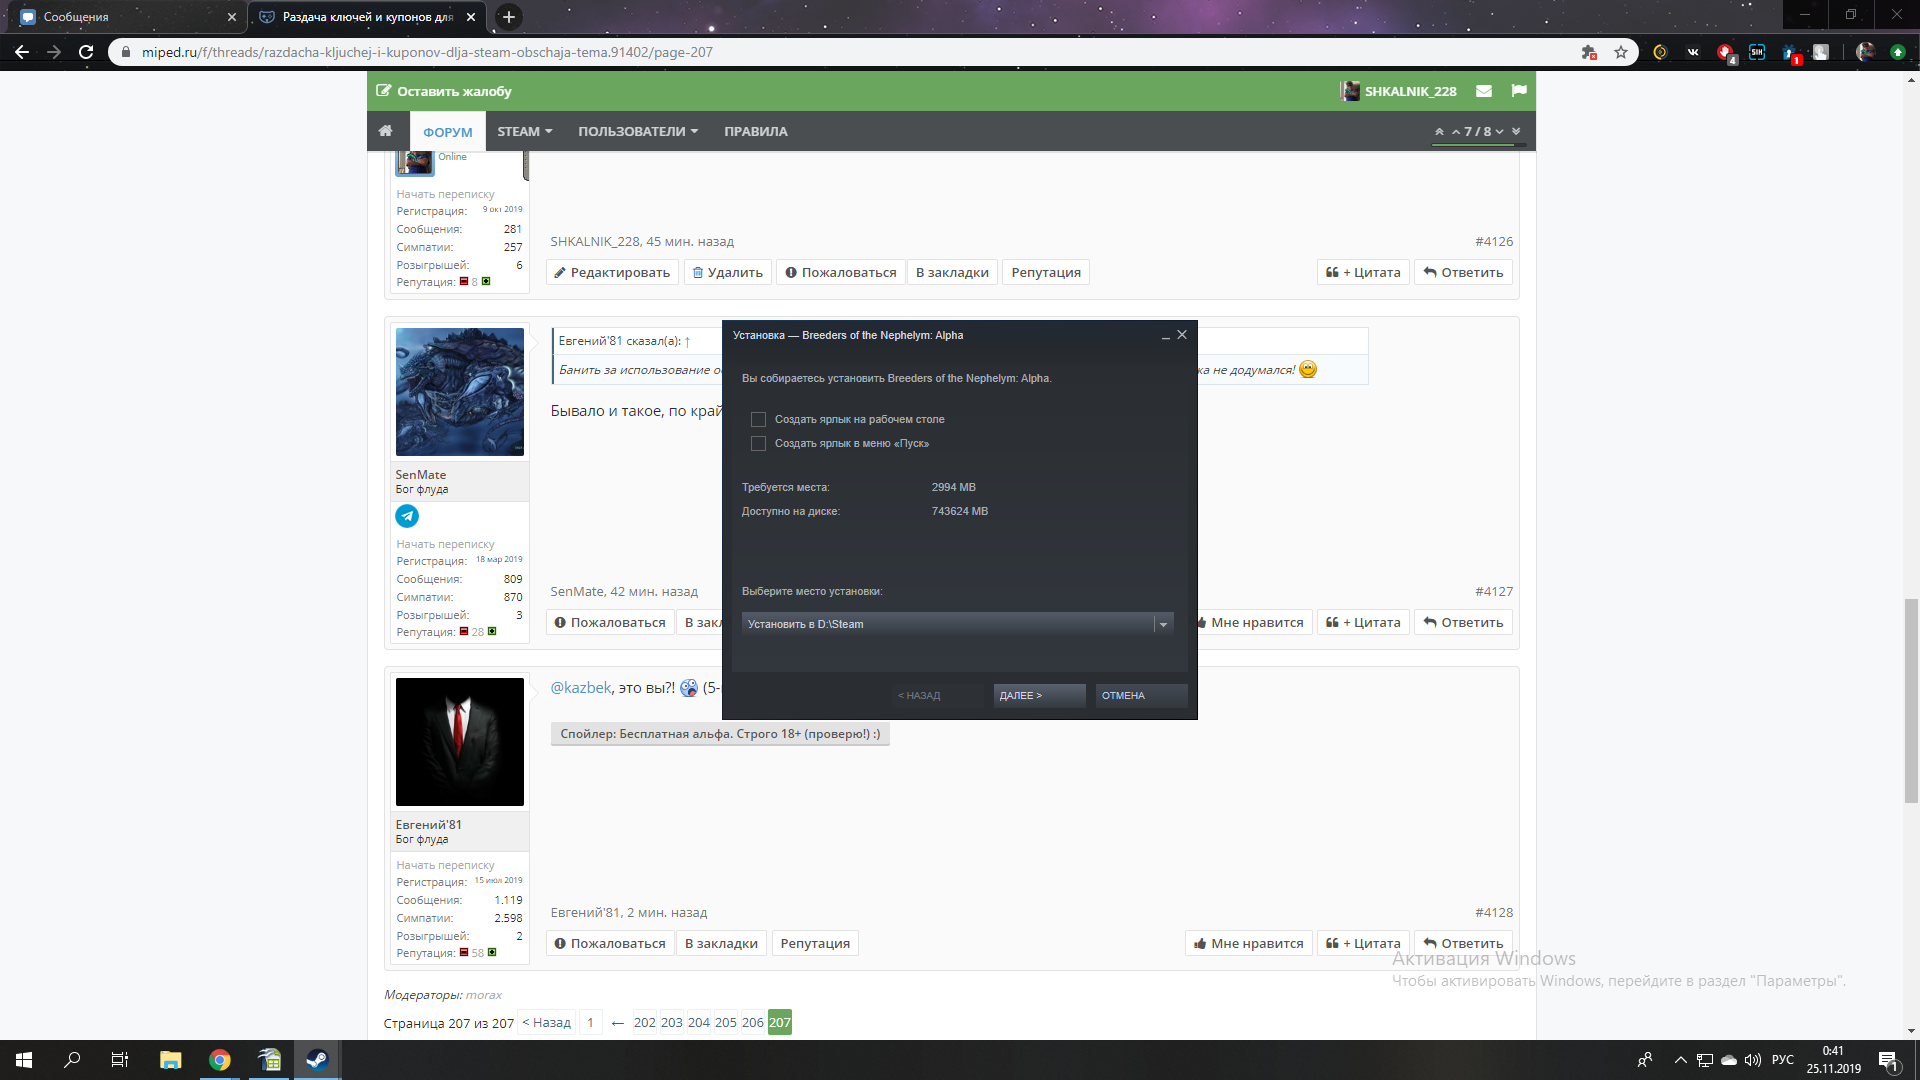Check the desktop shortcut option in installer
Image resolution: width=1920 pixels, height=1080 pixels.
click(758, 420)
